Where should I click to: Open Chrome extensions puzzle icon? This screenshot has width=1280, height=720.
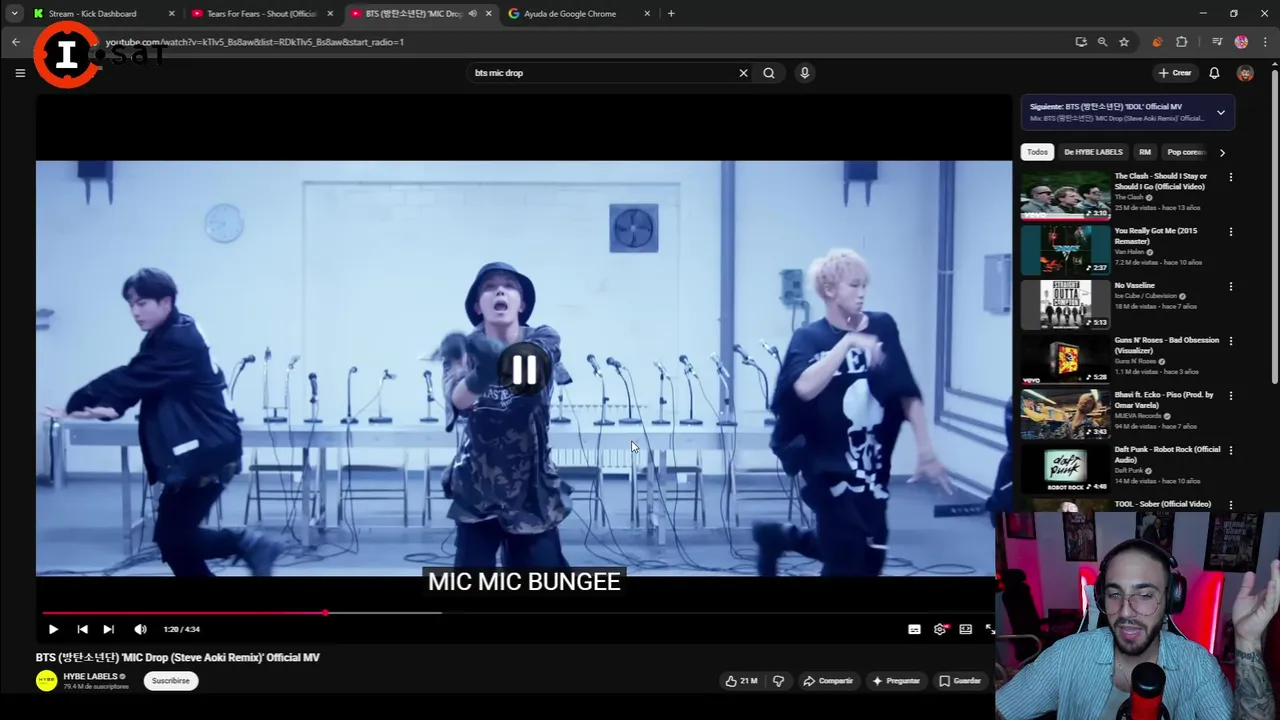click(x=1182, y=42)
